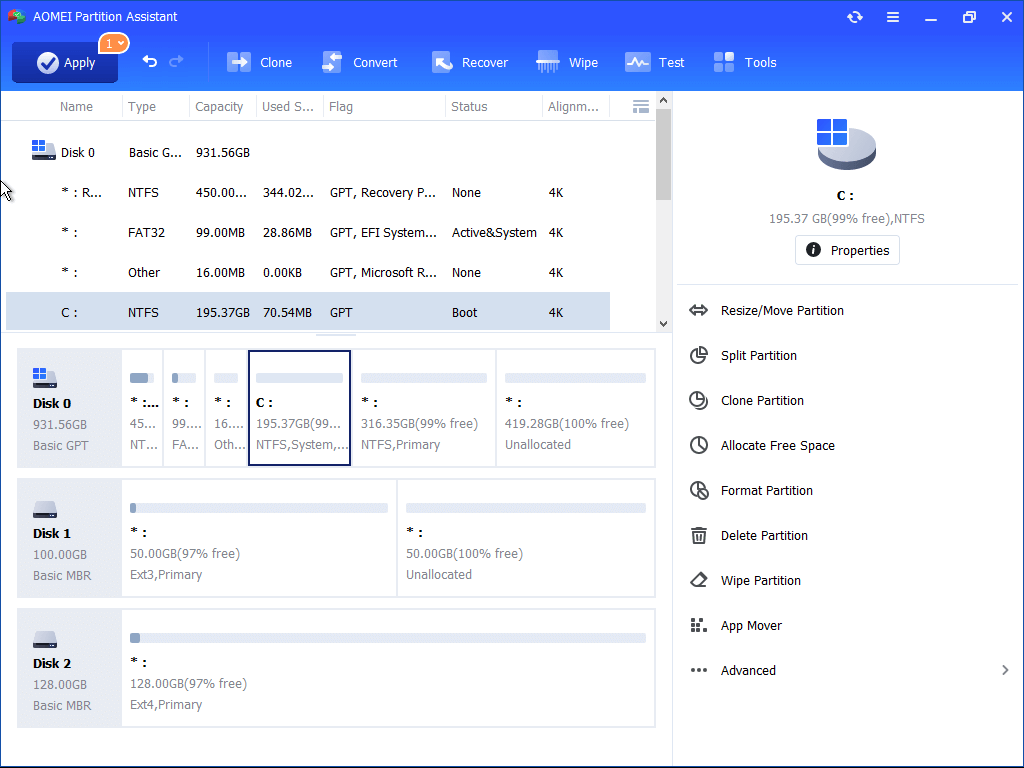Open the Test toolbar option

point(655,63)
